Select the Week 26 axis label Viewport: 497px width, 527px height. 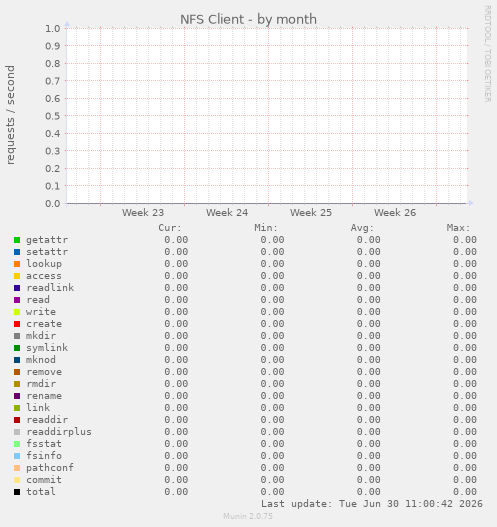(395, 213)
